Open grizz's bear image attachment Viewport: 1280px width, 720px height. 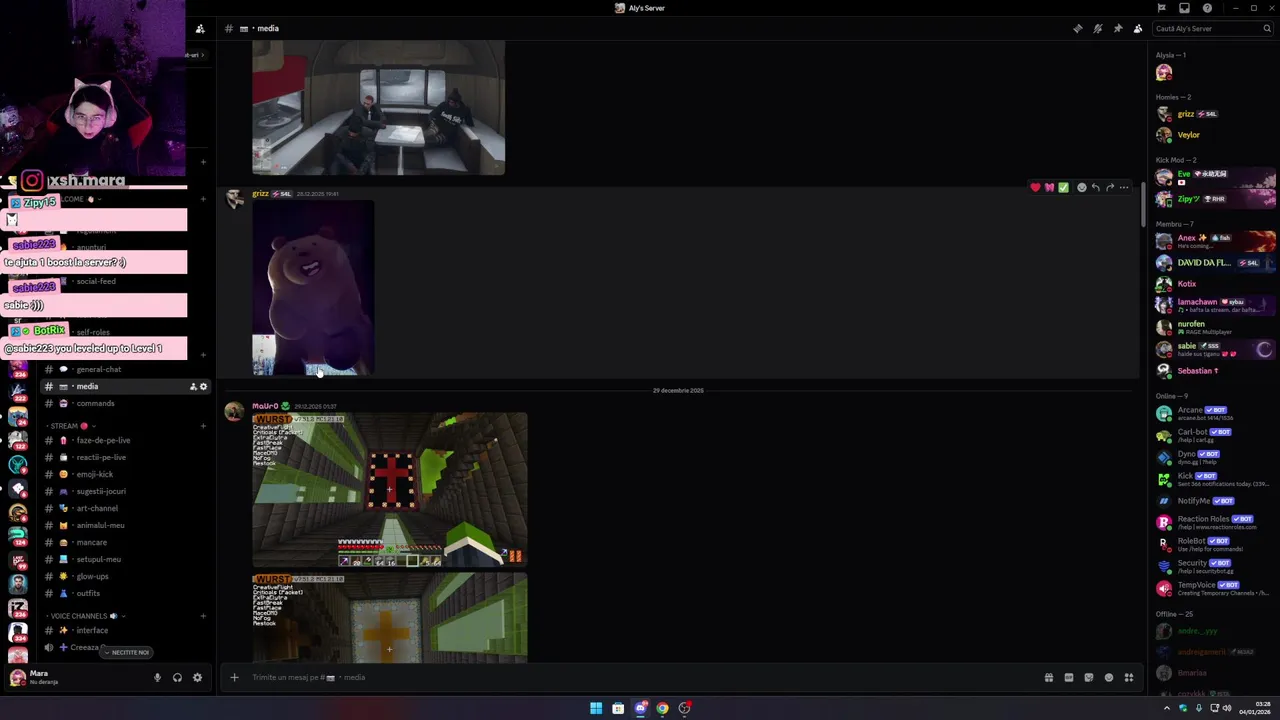coord(313,288)
